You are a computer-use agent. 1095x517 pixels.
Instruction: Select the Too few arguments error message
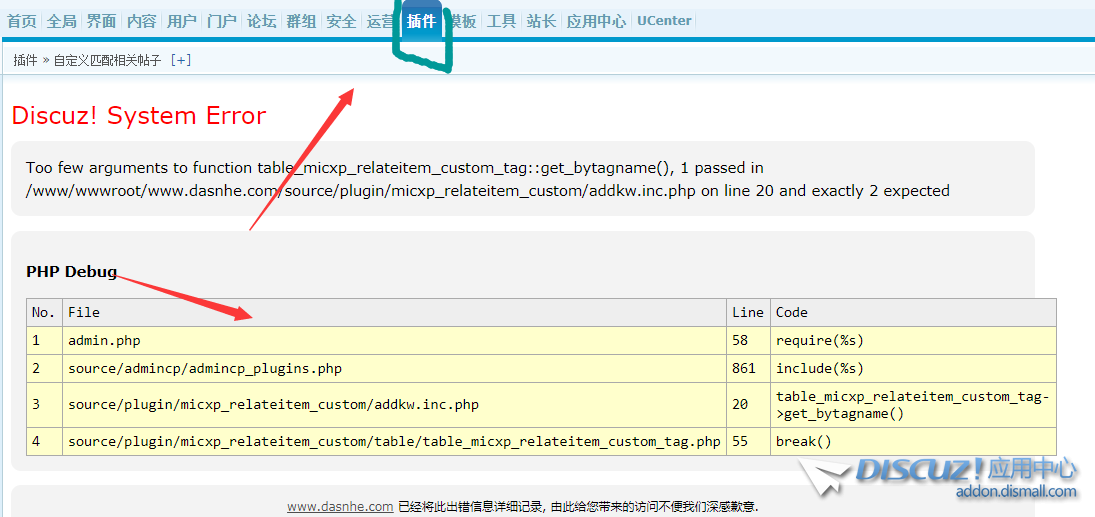point(487,179)
